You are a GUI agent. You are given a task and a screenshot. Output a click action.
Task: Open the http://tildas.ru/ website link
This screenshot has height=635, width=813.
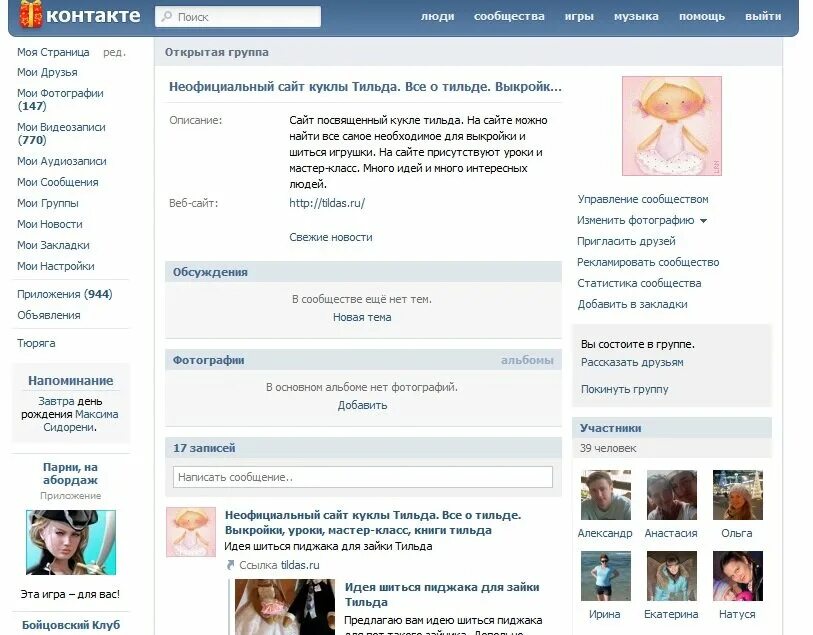pyautogui.click(x=327, y=203)
